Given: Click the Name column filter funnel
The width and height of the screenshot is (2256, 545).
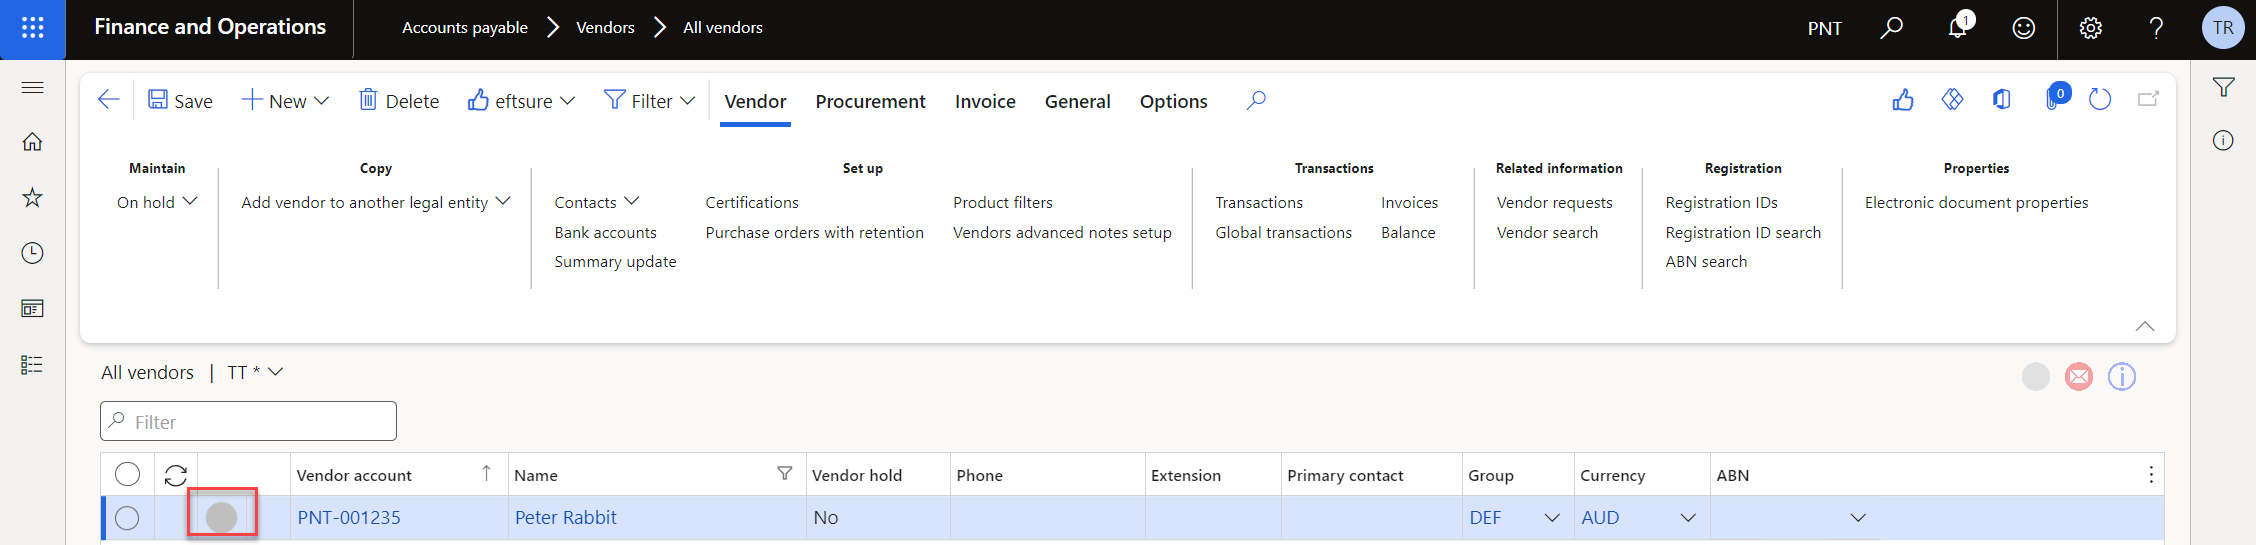Looking at the screenshot, I should click(x=785, y=474).
